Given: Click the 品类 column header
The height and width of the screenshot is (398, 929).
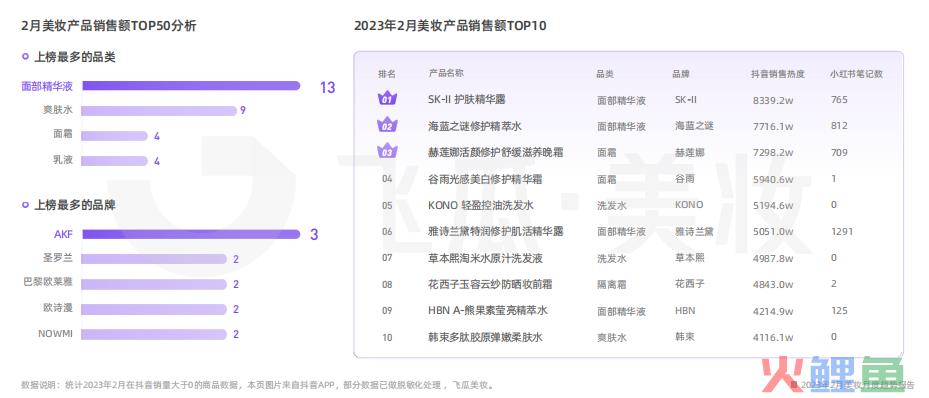Looking at the screenshot, I should tap(606, 74).
